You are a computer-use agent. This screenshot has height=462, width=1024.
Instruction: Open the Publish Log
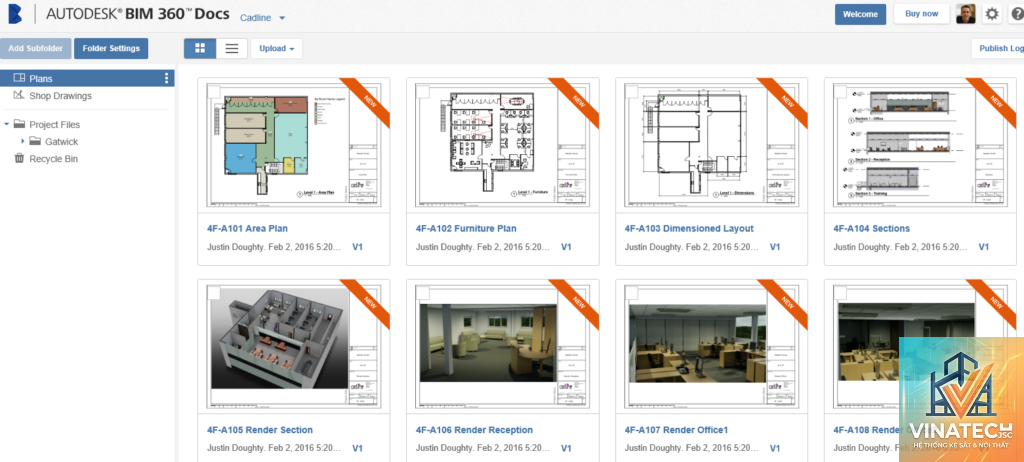[999, 48]
